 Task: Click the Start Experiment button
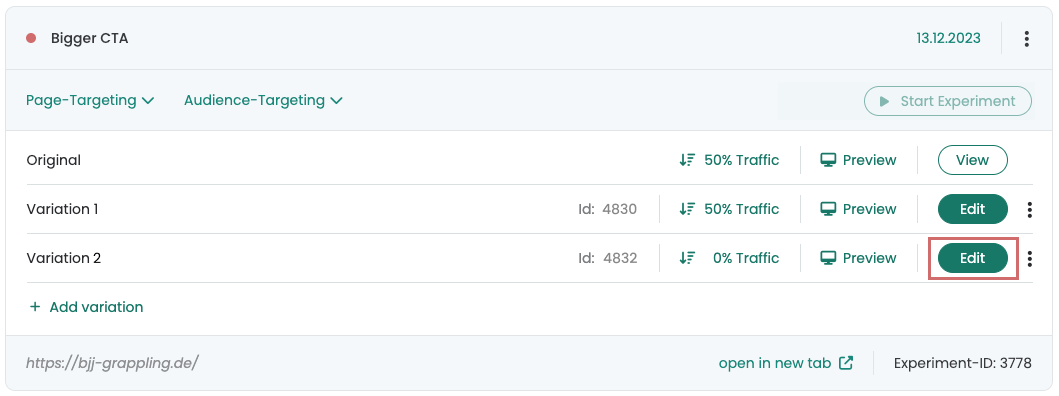pos(948,101)
